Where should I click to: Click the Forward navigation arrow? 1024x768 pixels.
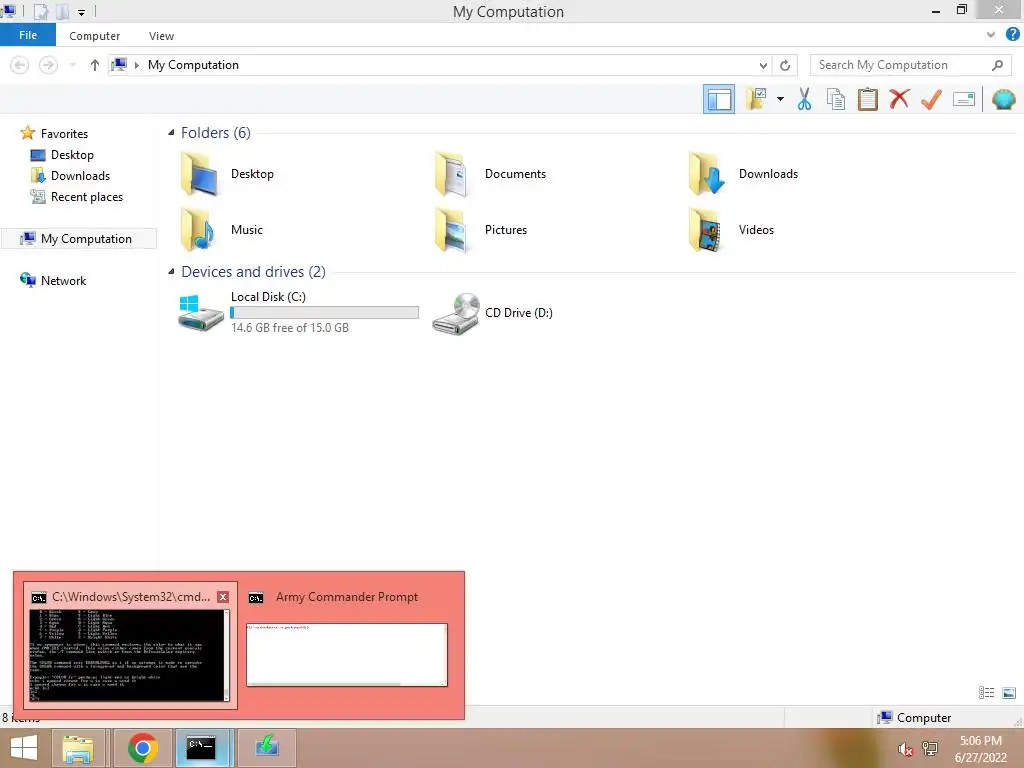[x=48, y=65]
